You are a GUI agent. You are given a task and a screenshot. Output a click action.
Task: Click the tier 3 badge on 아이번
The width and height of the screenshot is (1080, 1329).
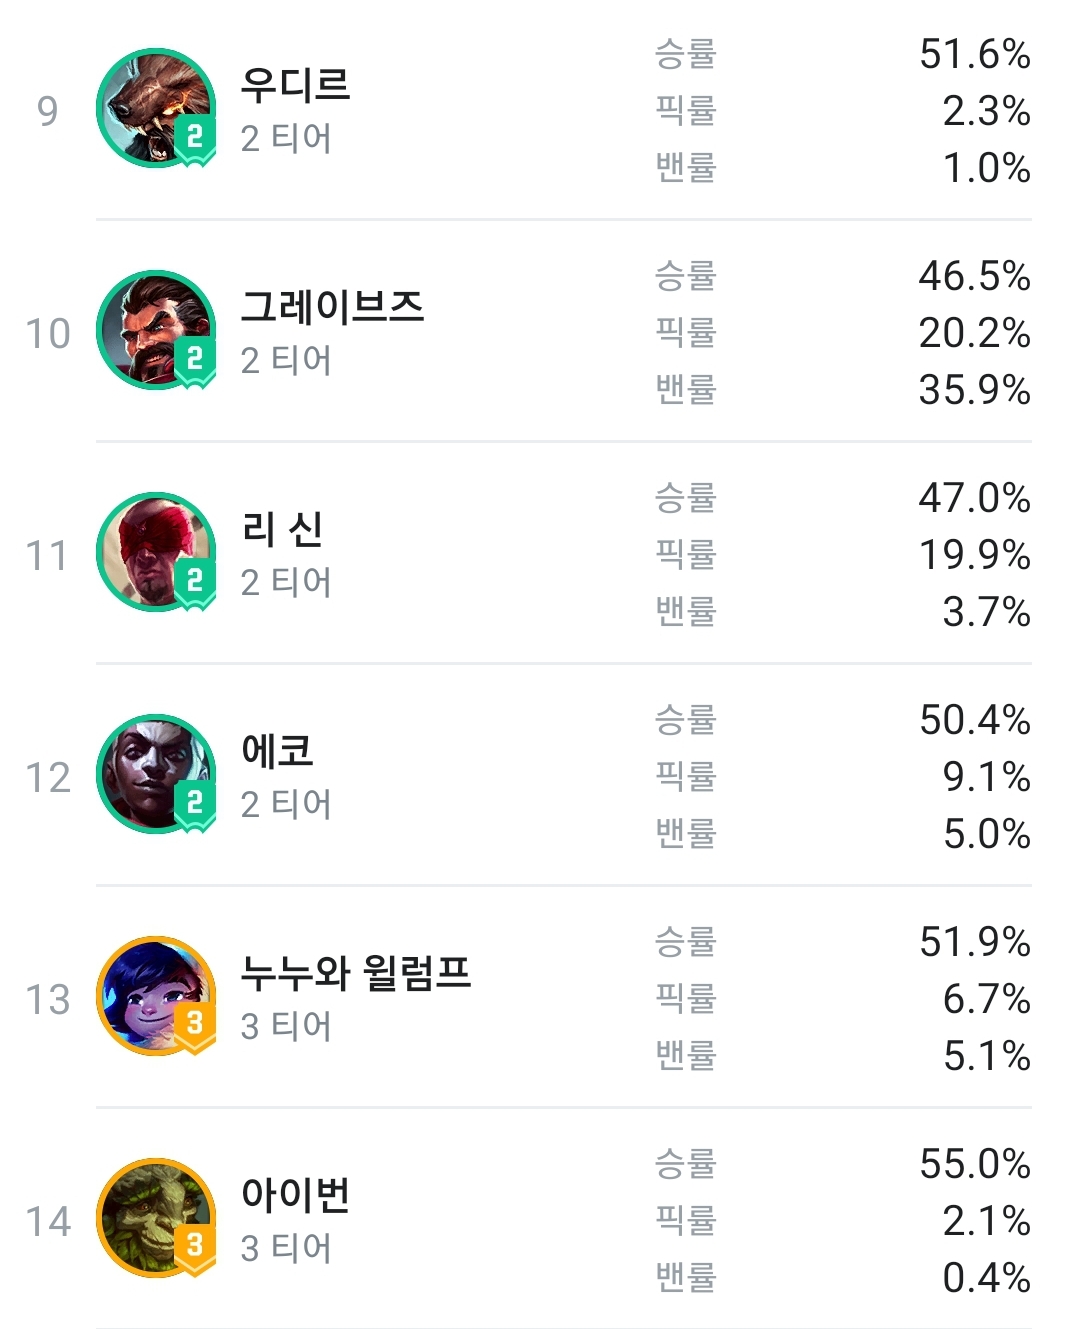[x=195, y=1248]
